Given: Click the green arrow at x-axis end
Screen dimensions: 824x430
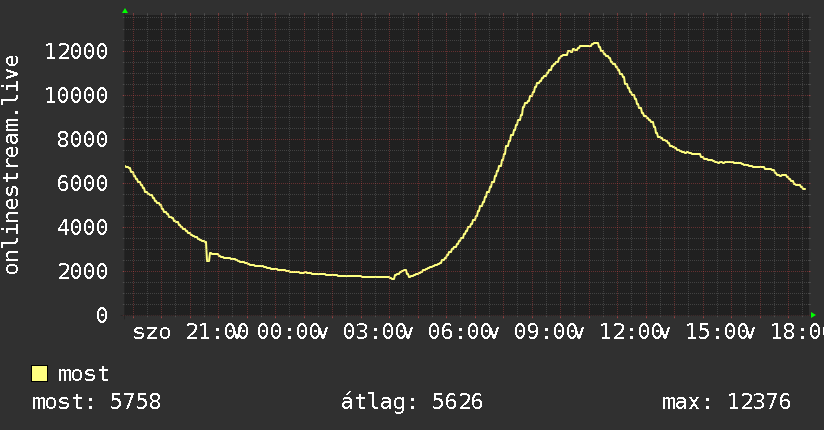Looking at the screenshot, I should coord(813,315).
